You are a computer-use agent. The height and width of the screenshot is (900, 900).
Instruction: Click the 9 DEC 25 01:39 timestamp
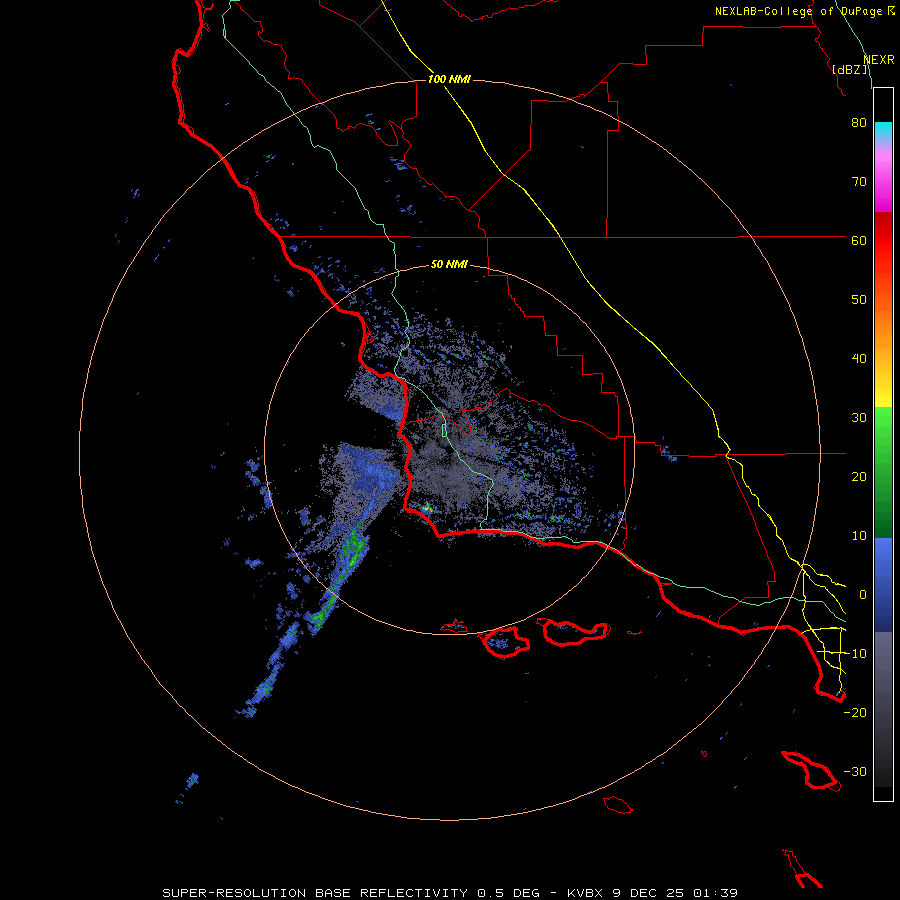pyautogui.click(x=677, y=893)
